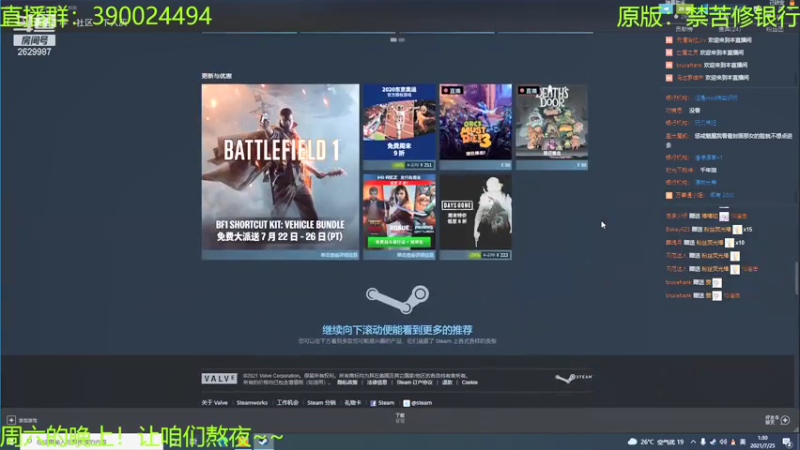800x450 pixels.
Task: Show hidden tray icons chevron
Action: pos(693,442)
